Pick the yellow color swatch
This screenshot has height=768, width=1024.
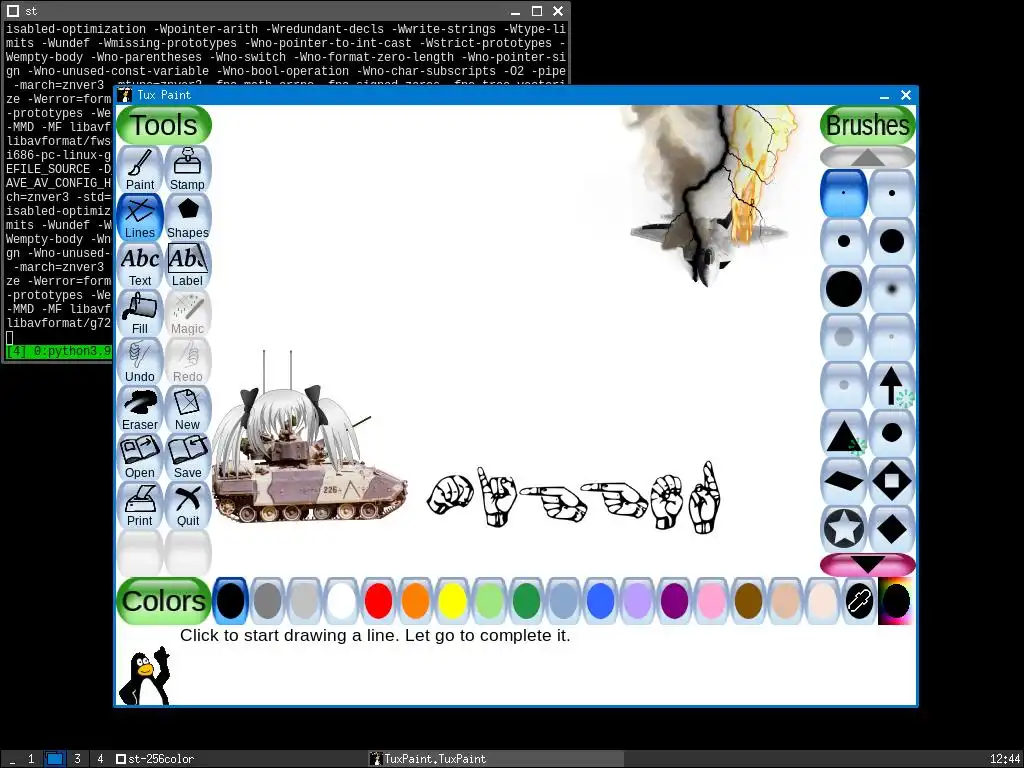(452, 601)
